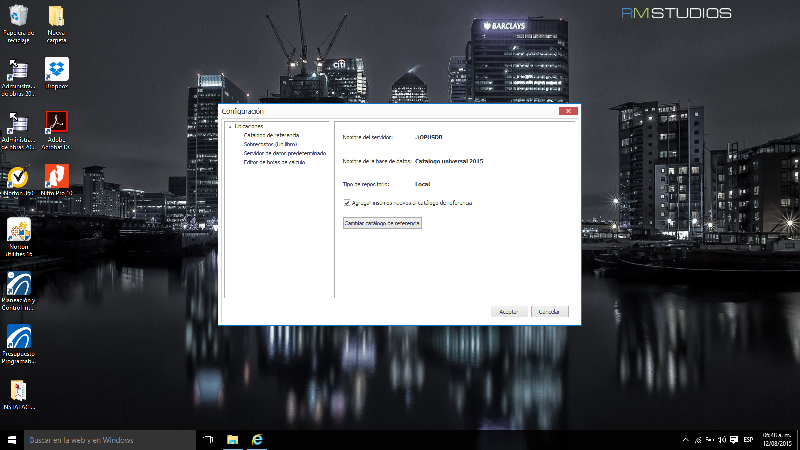The width and height of the screenshot is (800, 450).
Task: Collapse the Ubicaciones tree node
Action: click(x=229, y=127)
